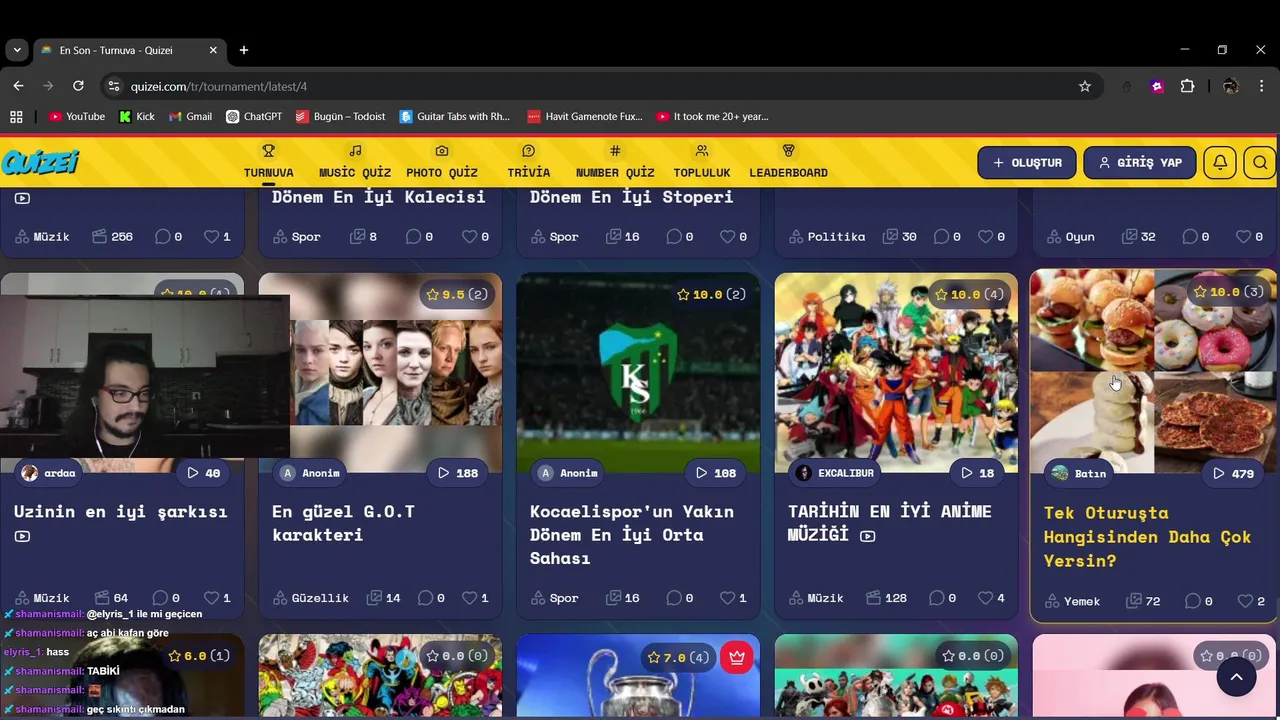Image resolution: width=1280 pixels, height=720 pixels.
Task: Open the ChatGPT bookmark
Action: [254, 116]
